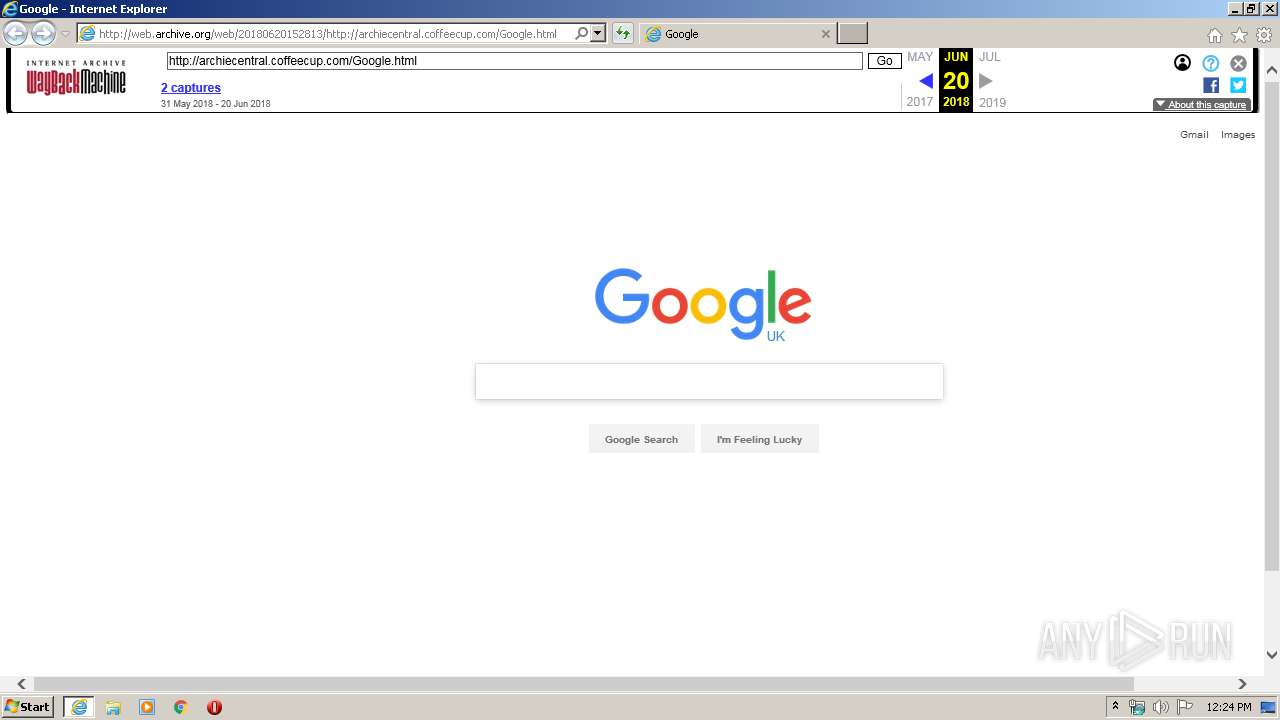Open the red Opera taskbar icon

coord(214,707)
